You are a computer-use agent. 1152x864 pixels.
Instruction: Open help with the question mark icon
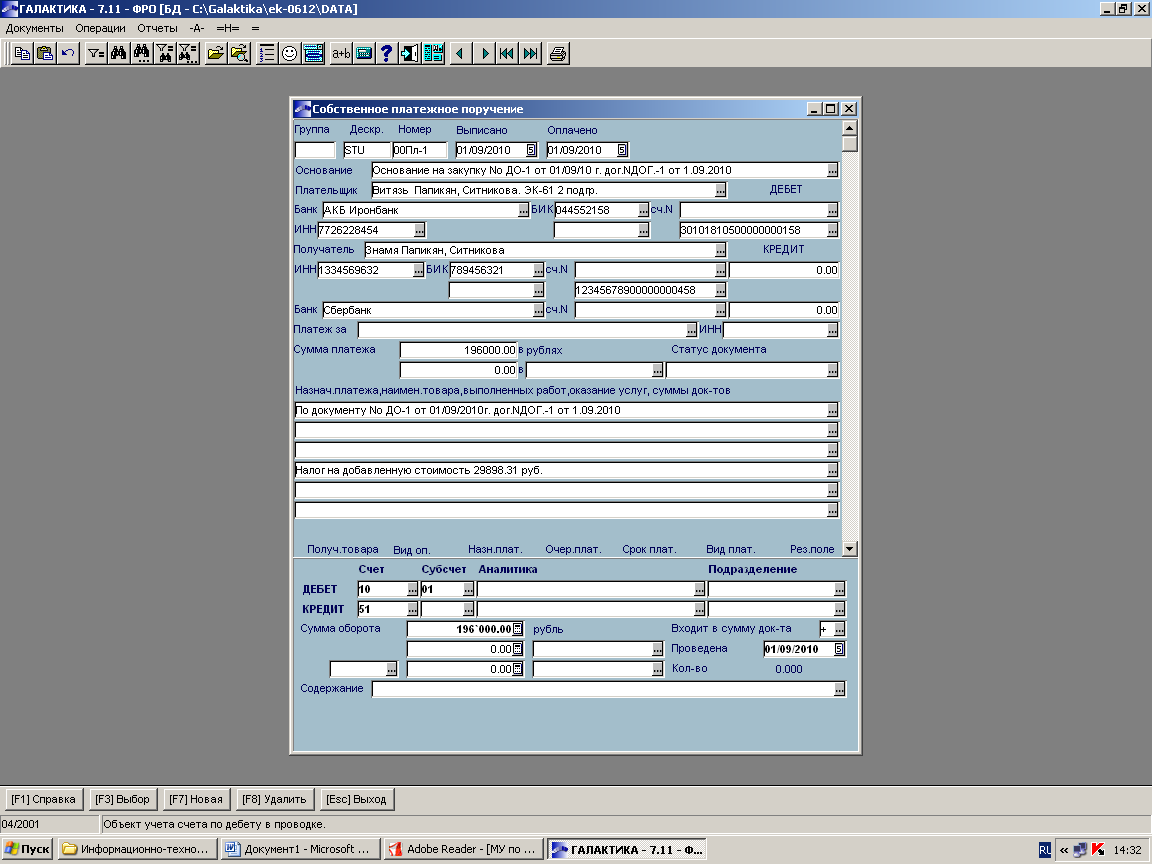(x=387, y=54)
